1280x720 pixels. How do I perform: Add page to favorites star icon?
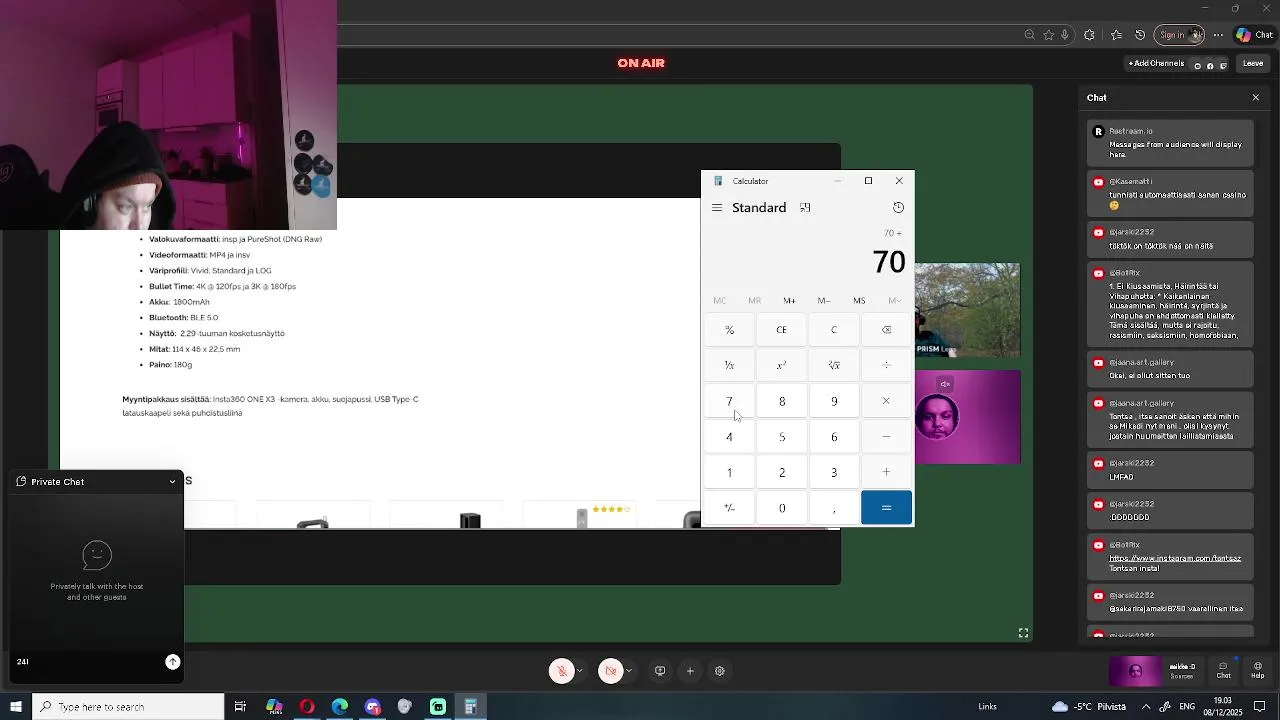[1048, 35]
